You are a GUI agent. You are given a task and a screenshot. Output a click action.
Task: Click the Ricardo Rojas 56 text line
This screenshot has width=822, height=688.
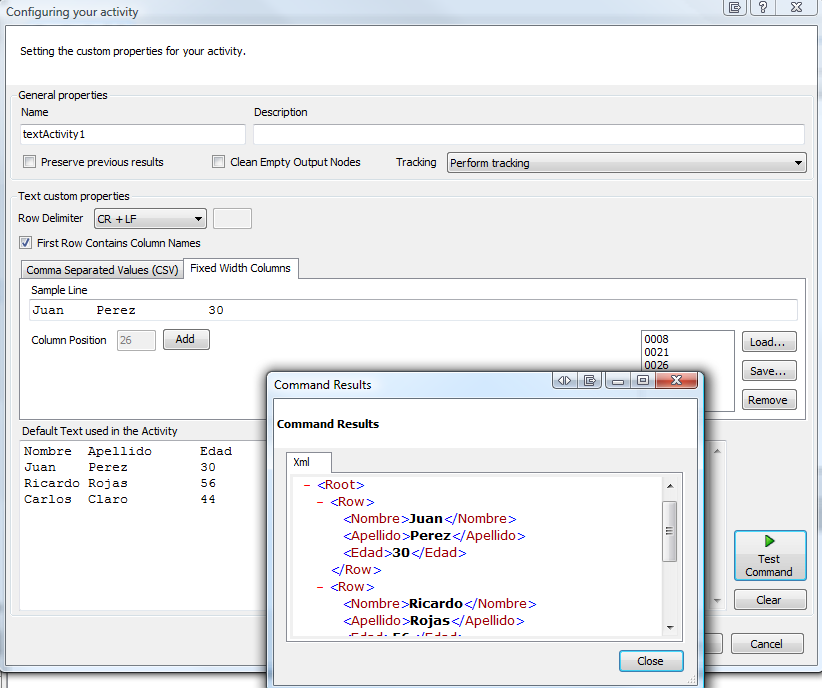coord(120,483)
